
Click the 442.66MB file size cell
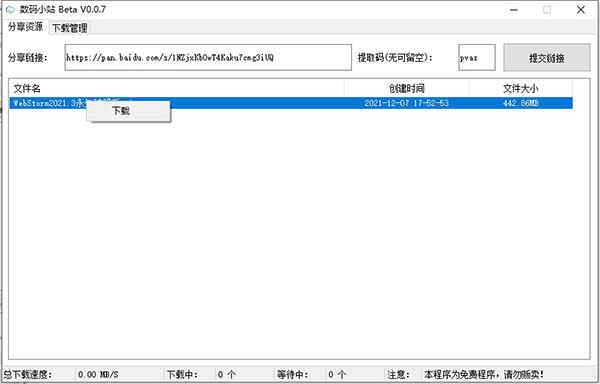point(521,103)
